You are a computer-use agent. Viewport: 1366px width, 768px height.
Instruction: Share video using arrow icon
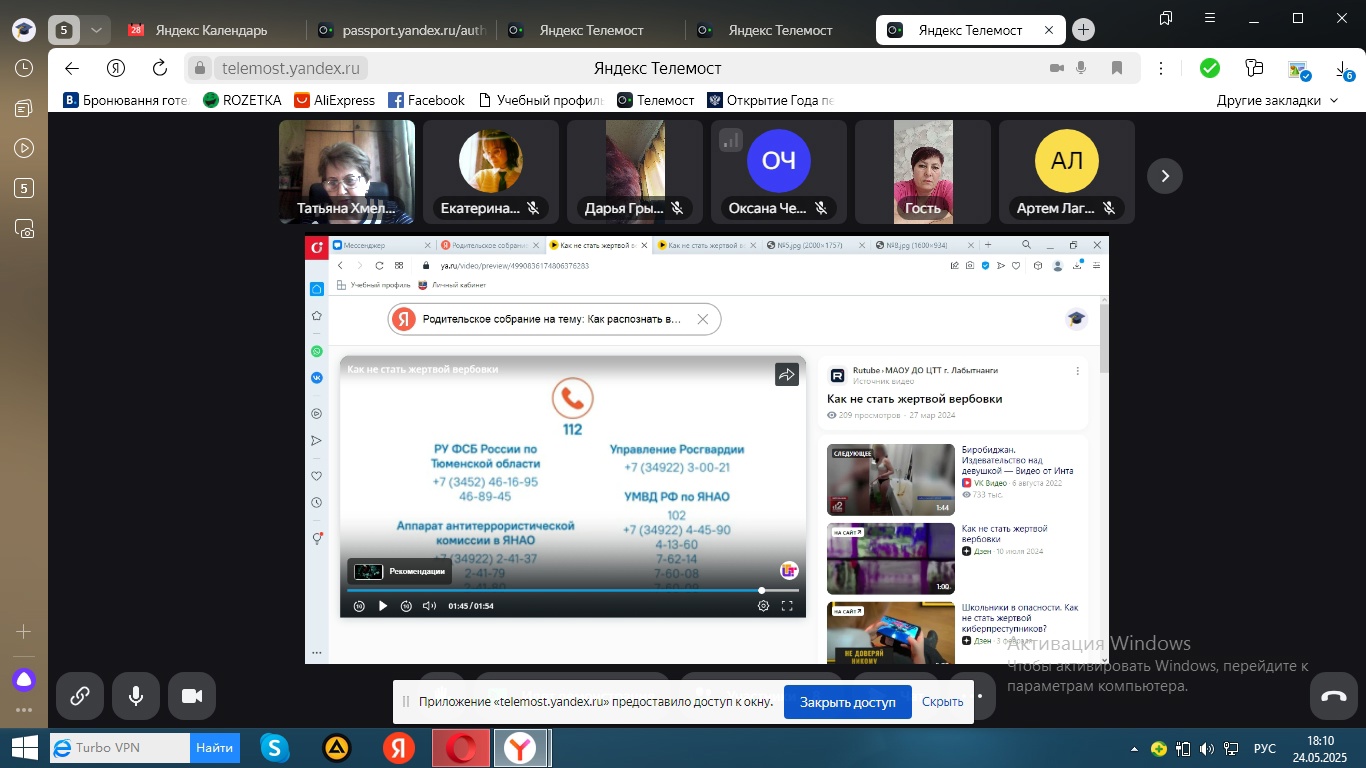(x=787, y=375)
